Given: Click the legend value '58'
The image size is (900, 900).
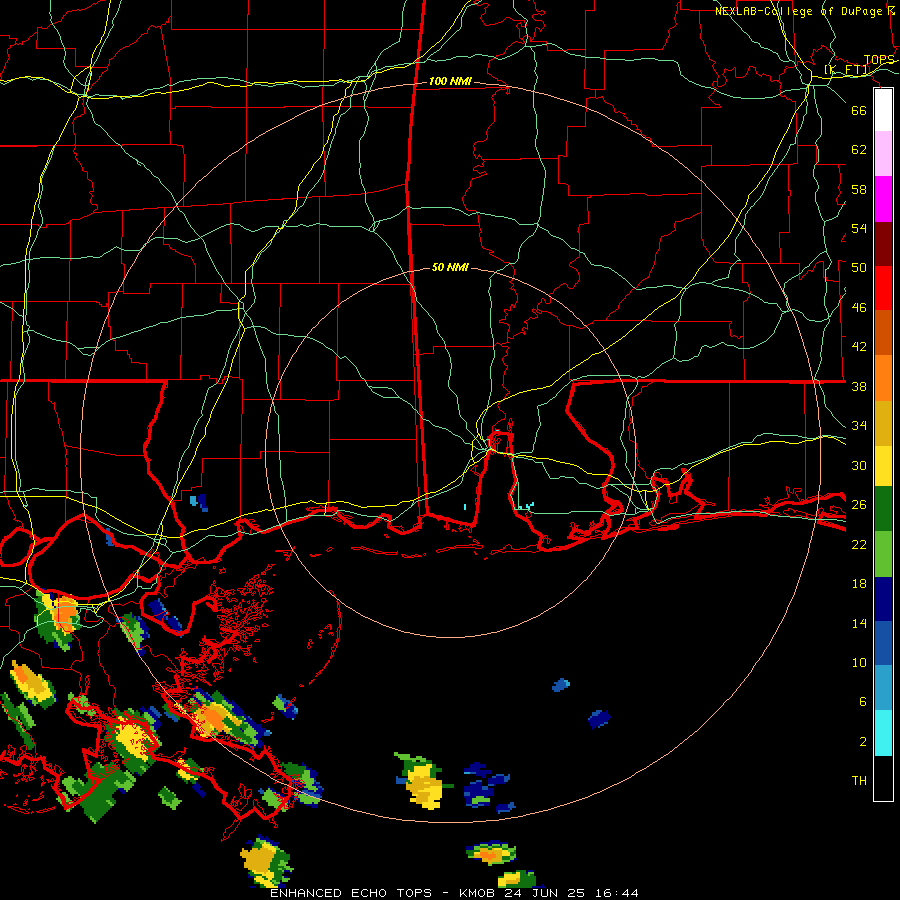Looking at the screenshot, I should (859, 189).
